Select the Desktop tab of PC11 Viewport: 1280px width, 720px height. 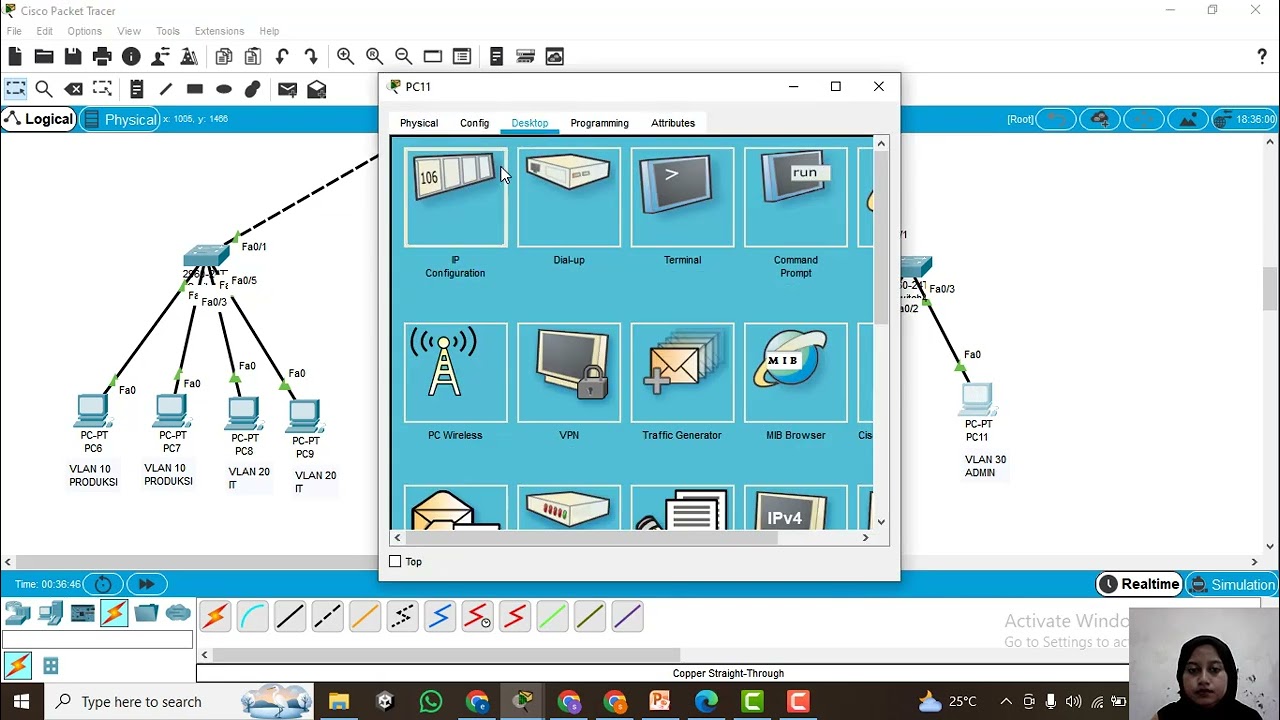pos(529,123)
